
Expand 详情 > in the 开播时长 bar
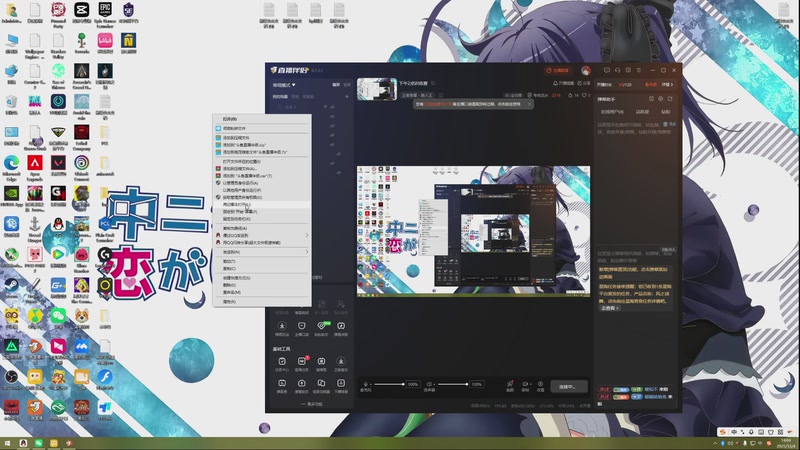667,85
